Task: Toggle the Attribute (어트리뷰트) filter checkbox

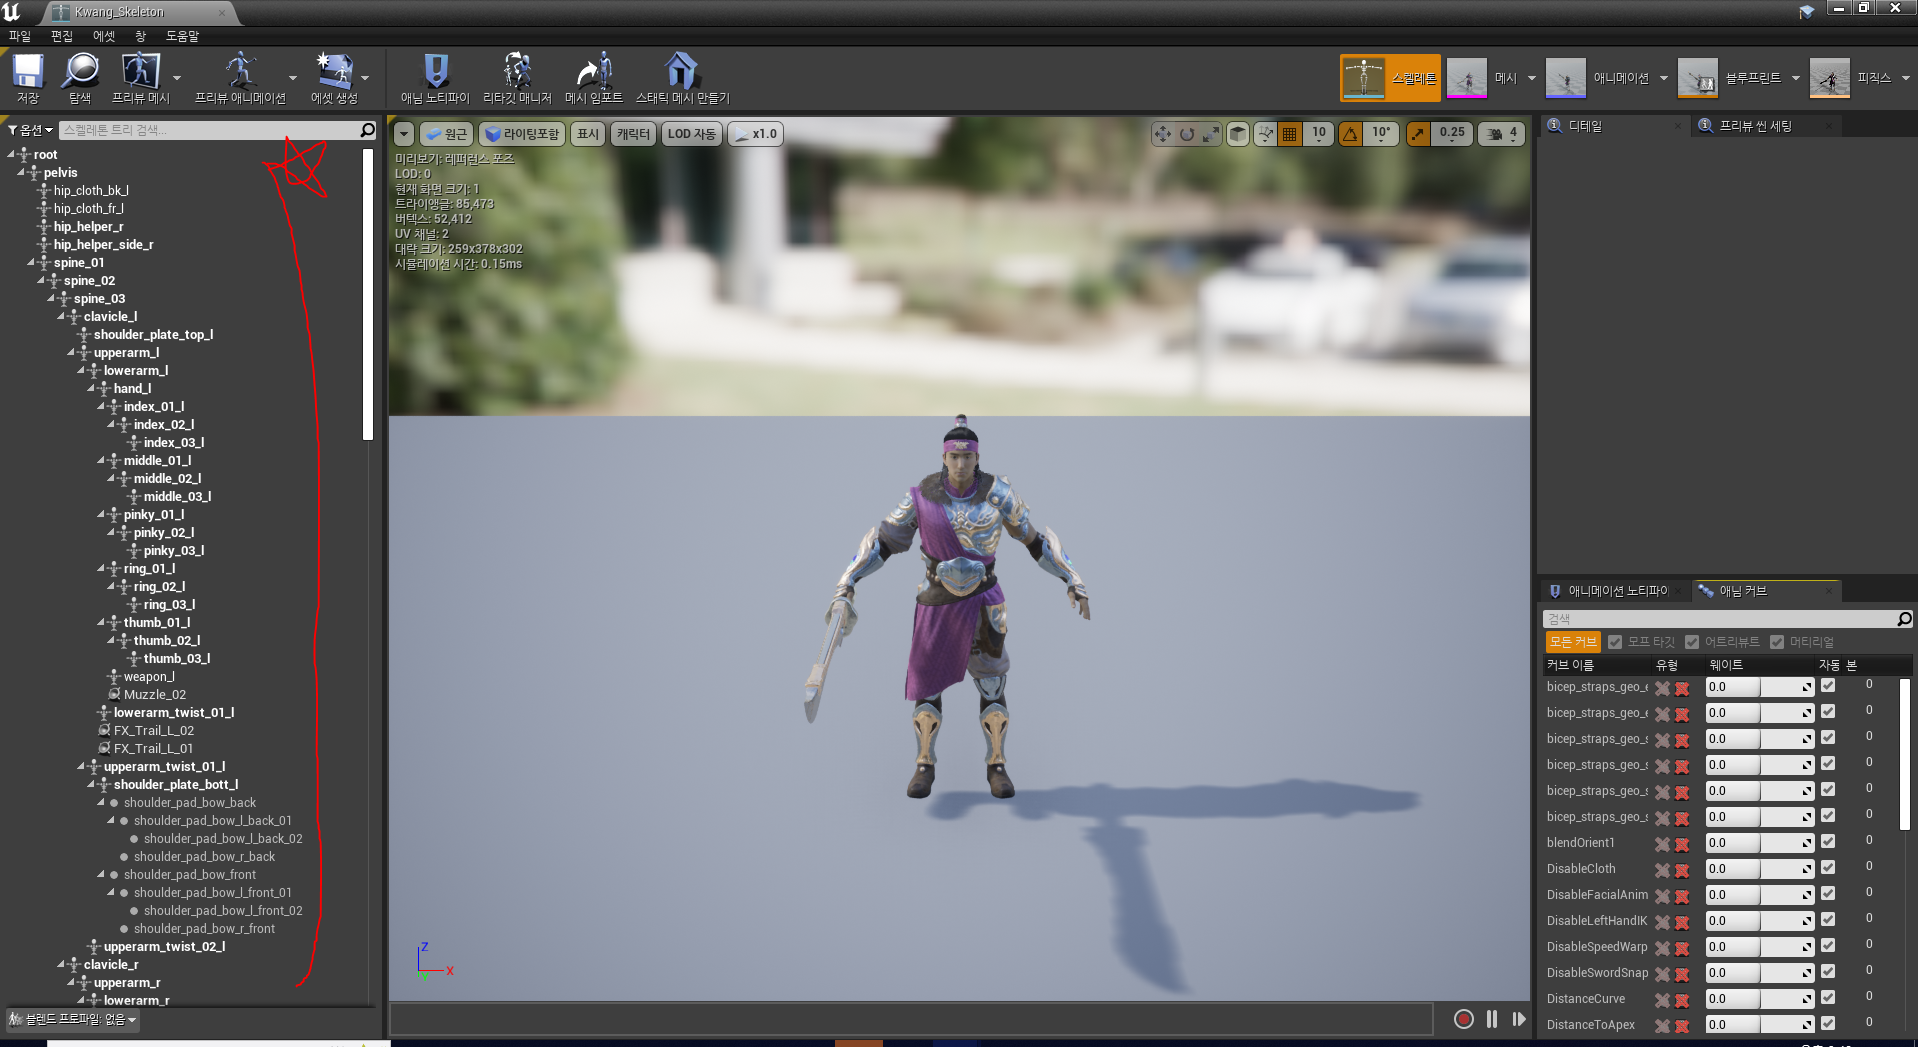Action: coord(1692,642)
